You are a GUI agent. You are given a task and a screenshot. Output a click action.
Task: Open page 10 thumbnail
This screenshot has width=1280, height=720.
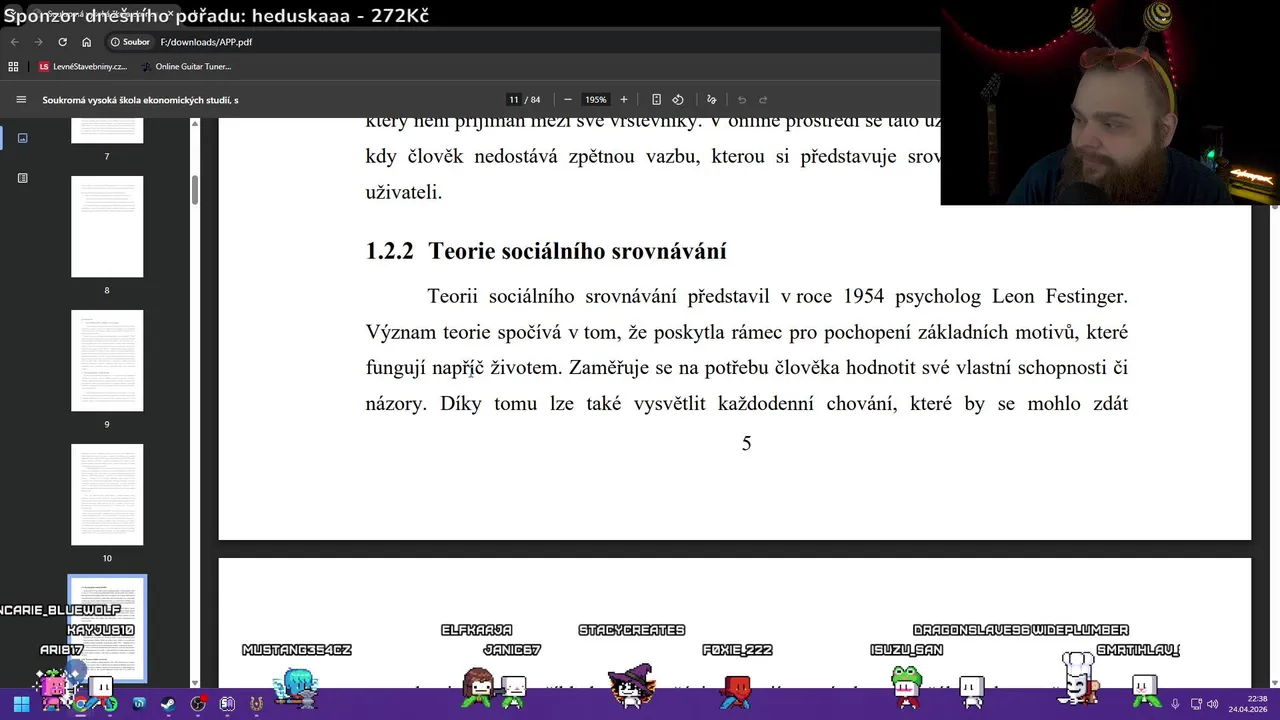pyautogui.click(x=107, y=495)
